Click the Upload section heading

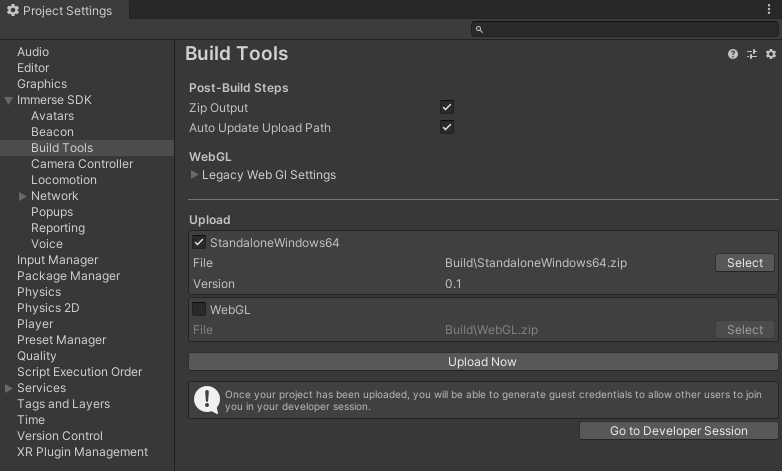[209, 220]
